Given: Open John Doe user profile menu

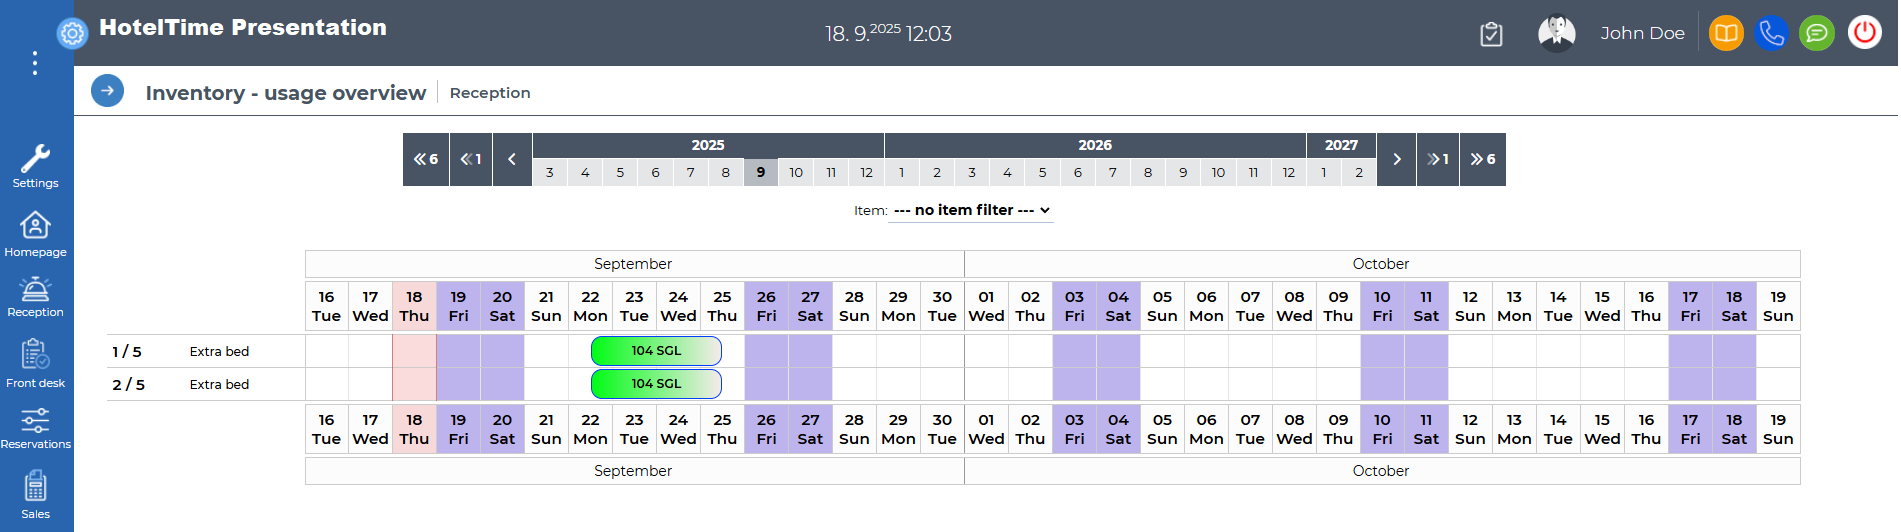Looking at the screenshot, I should tap(1642, 33).
